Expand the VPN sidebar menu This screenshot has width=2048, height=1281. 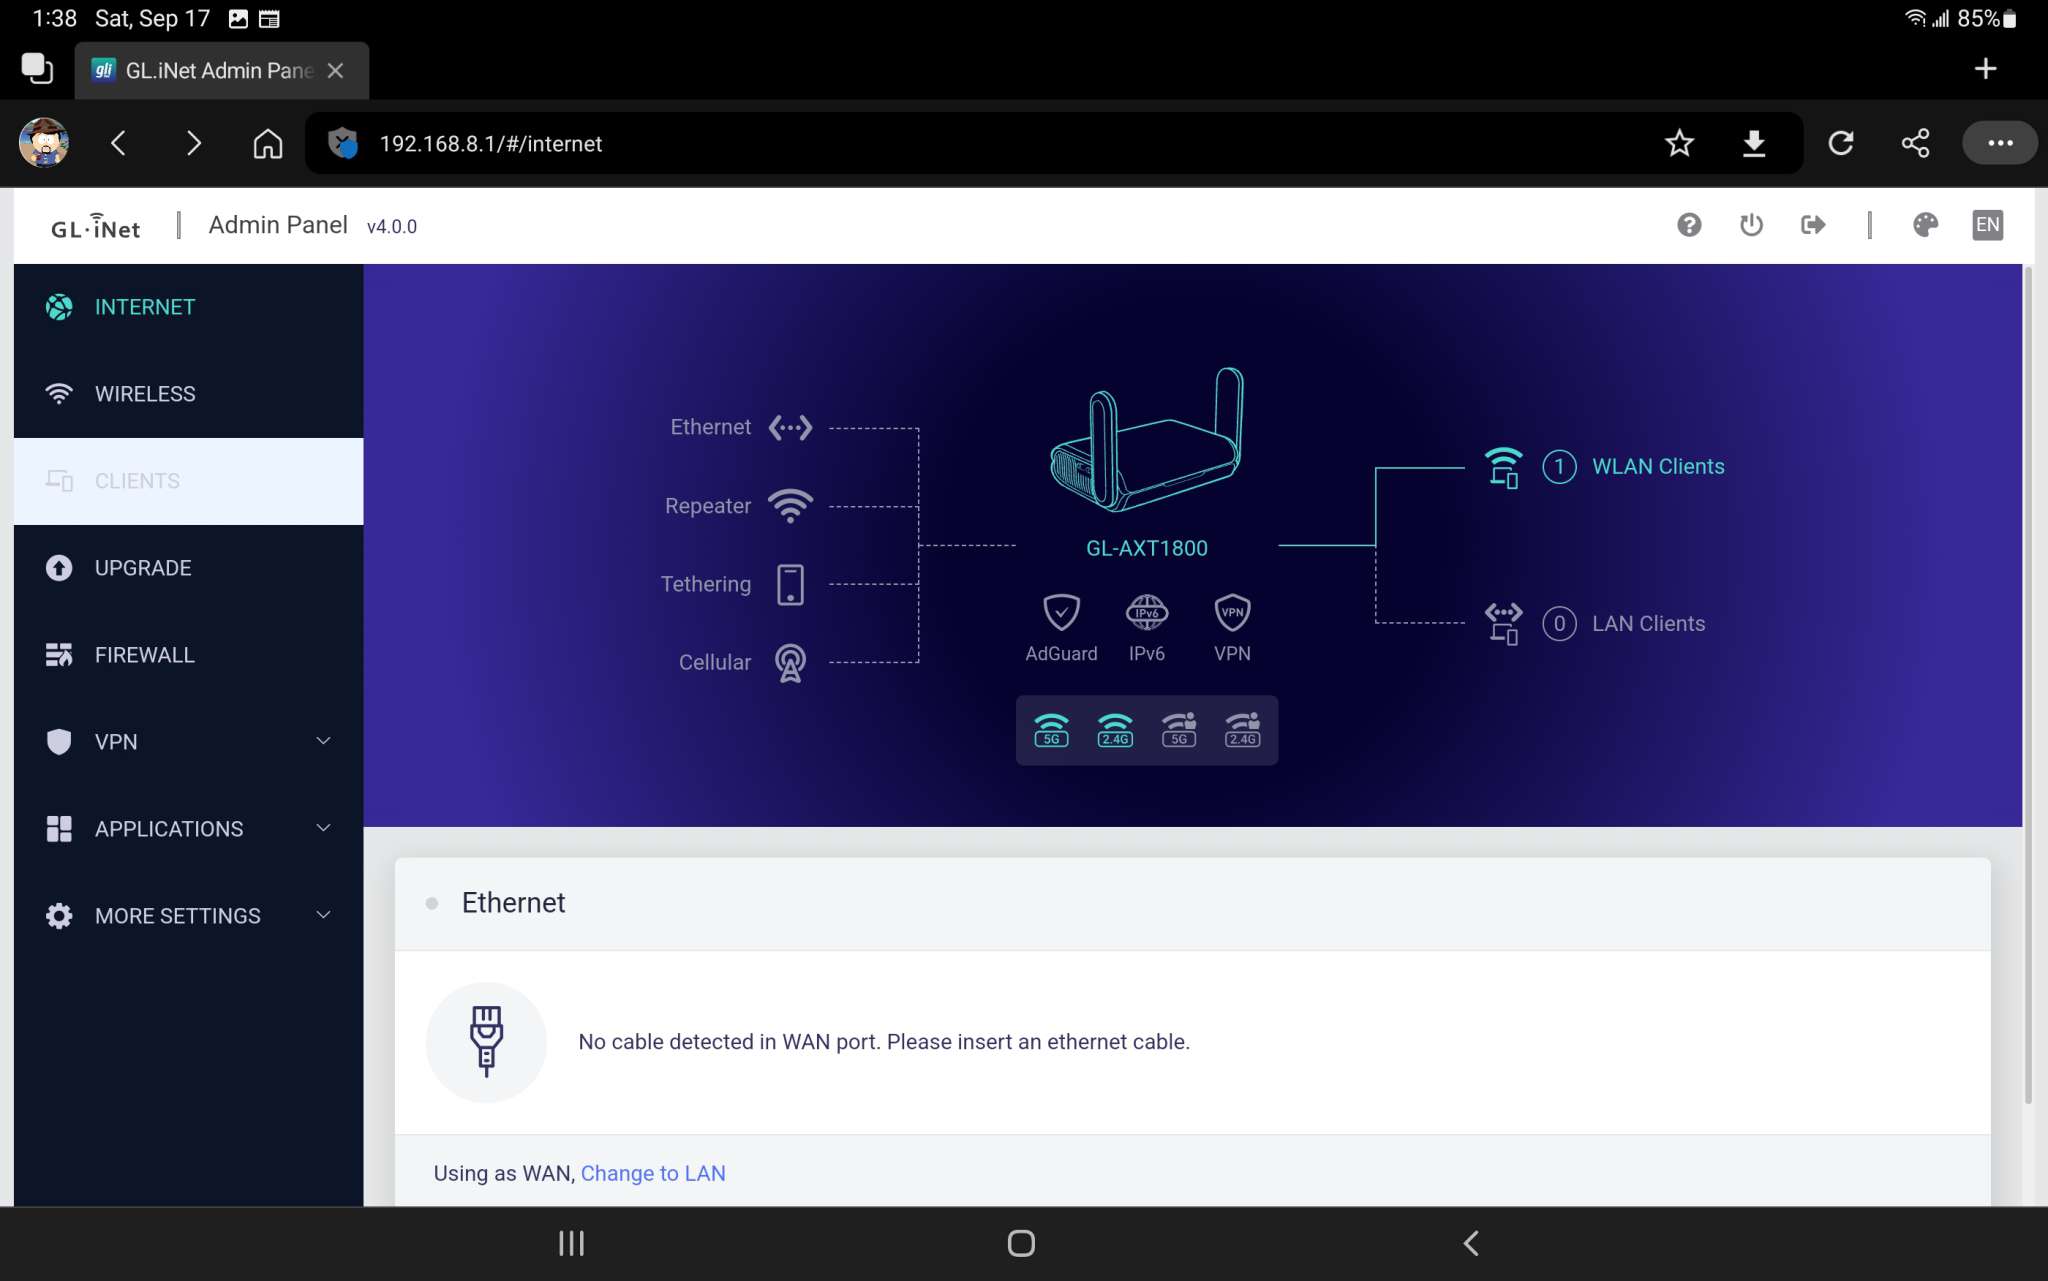coord(188,742)
